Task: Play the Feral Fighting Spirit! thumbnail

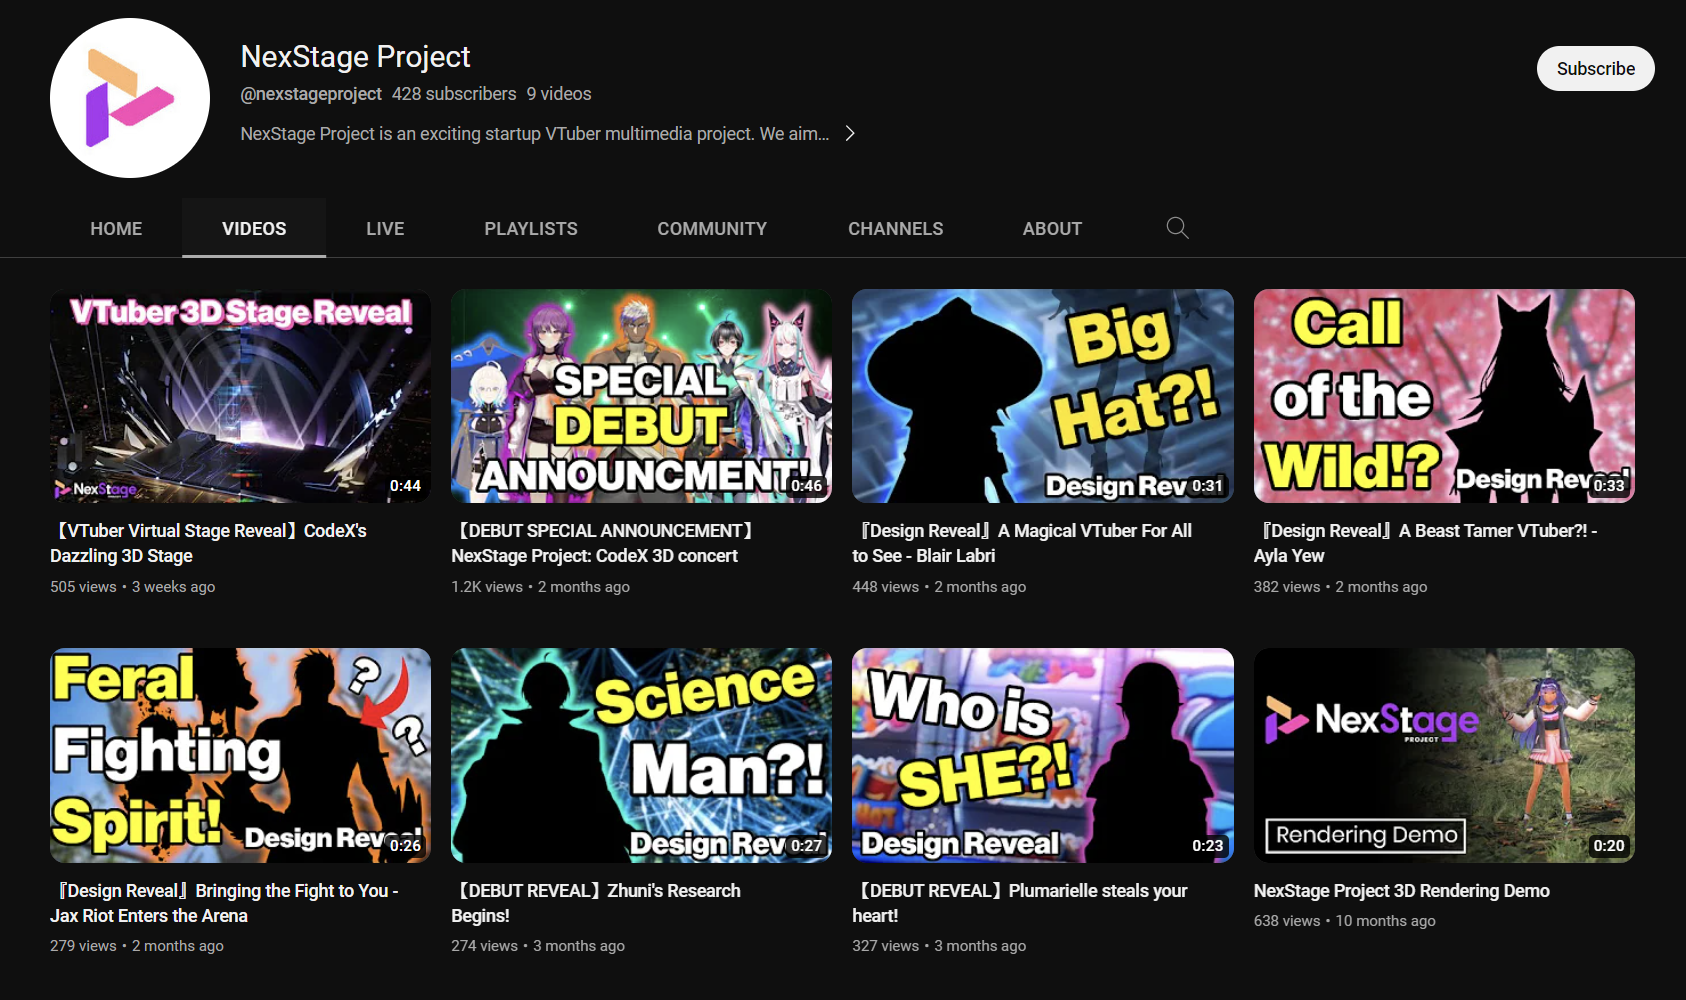Action: coord(240,755)
